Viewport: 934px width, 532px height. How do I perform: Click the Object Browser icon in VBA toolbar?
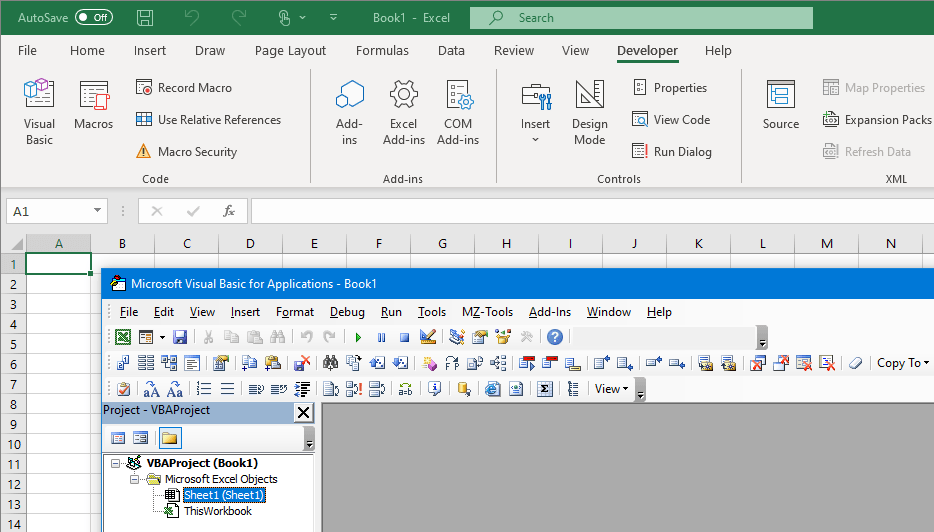tap(503, 337)
